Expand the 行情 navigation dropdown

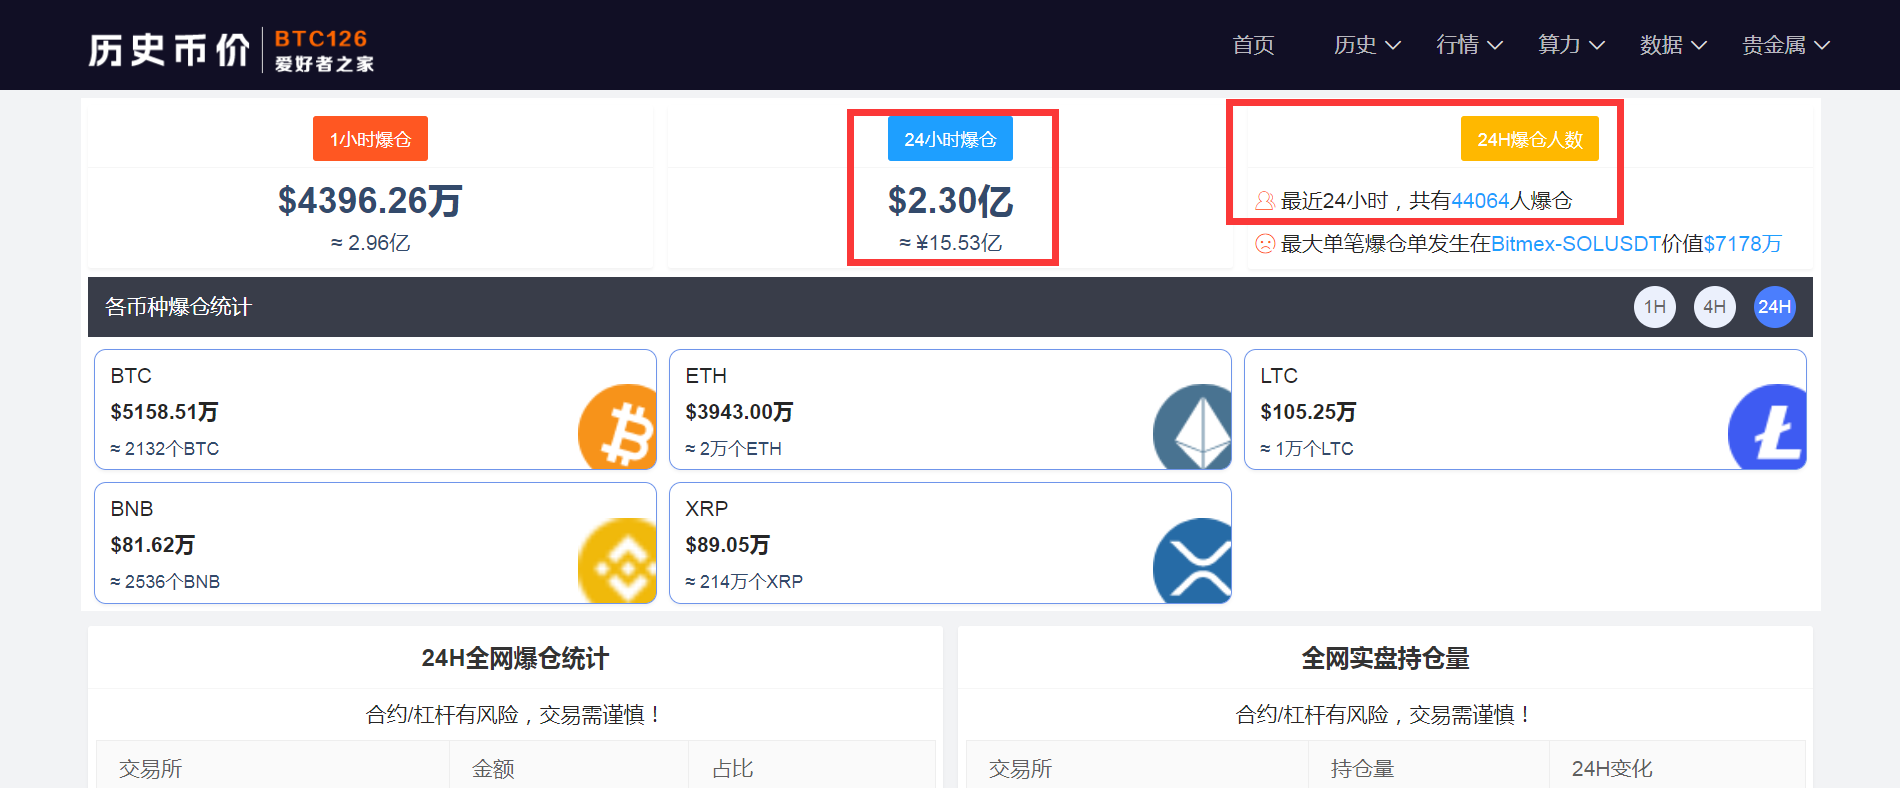[x=1469, y=45]
